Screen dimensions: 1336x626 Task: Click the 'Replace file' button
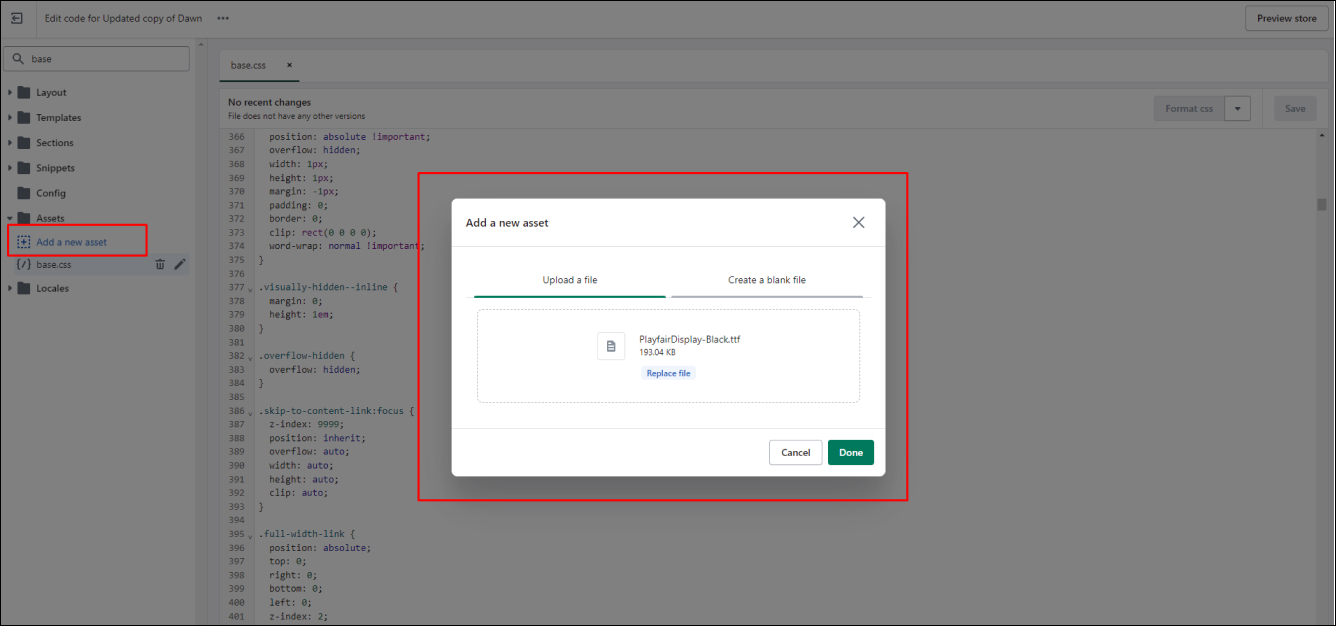668,373
